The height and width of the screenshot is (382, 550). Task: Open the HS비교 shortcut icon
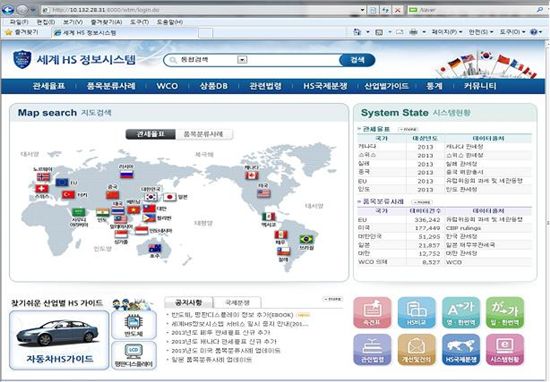[x=416, y=313]
